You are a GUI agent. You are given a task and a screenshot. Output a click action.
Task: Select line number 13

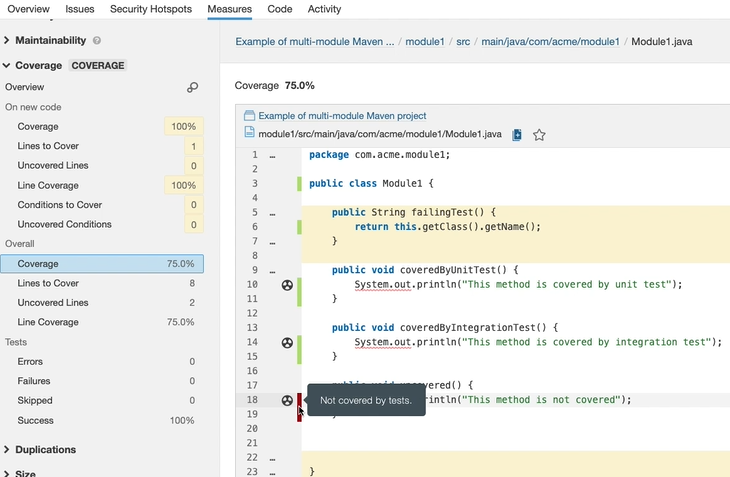(x=252, y=328)
